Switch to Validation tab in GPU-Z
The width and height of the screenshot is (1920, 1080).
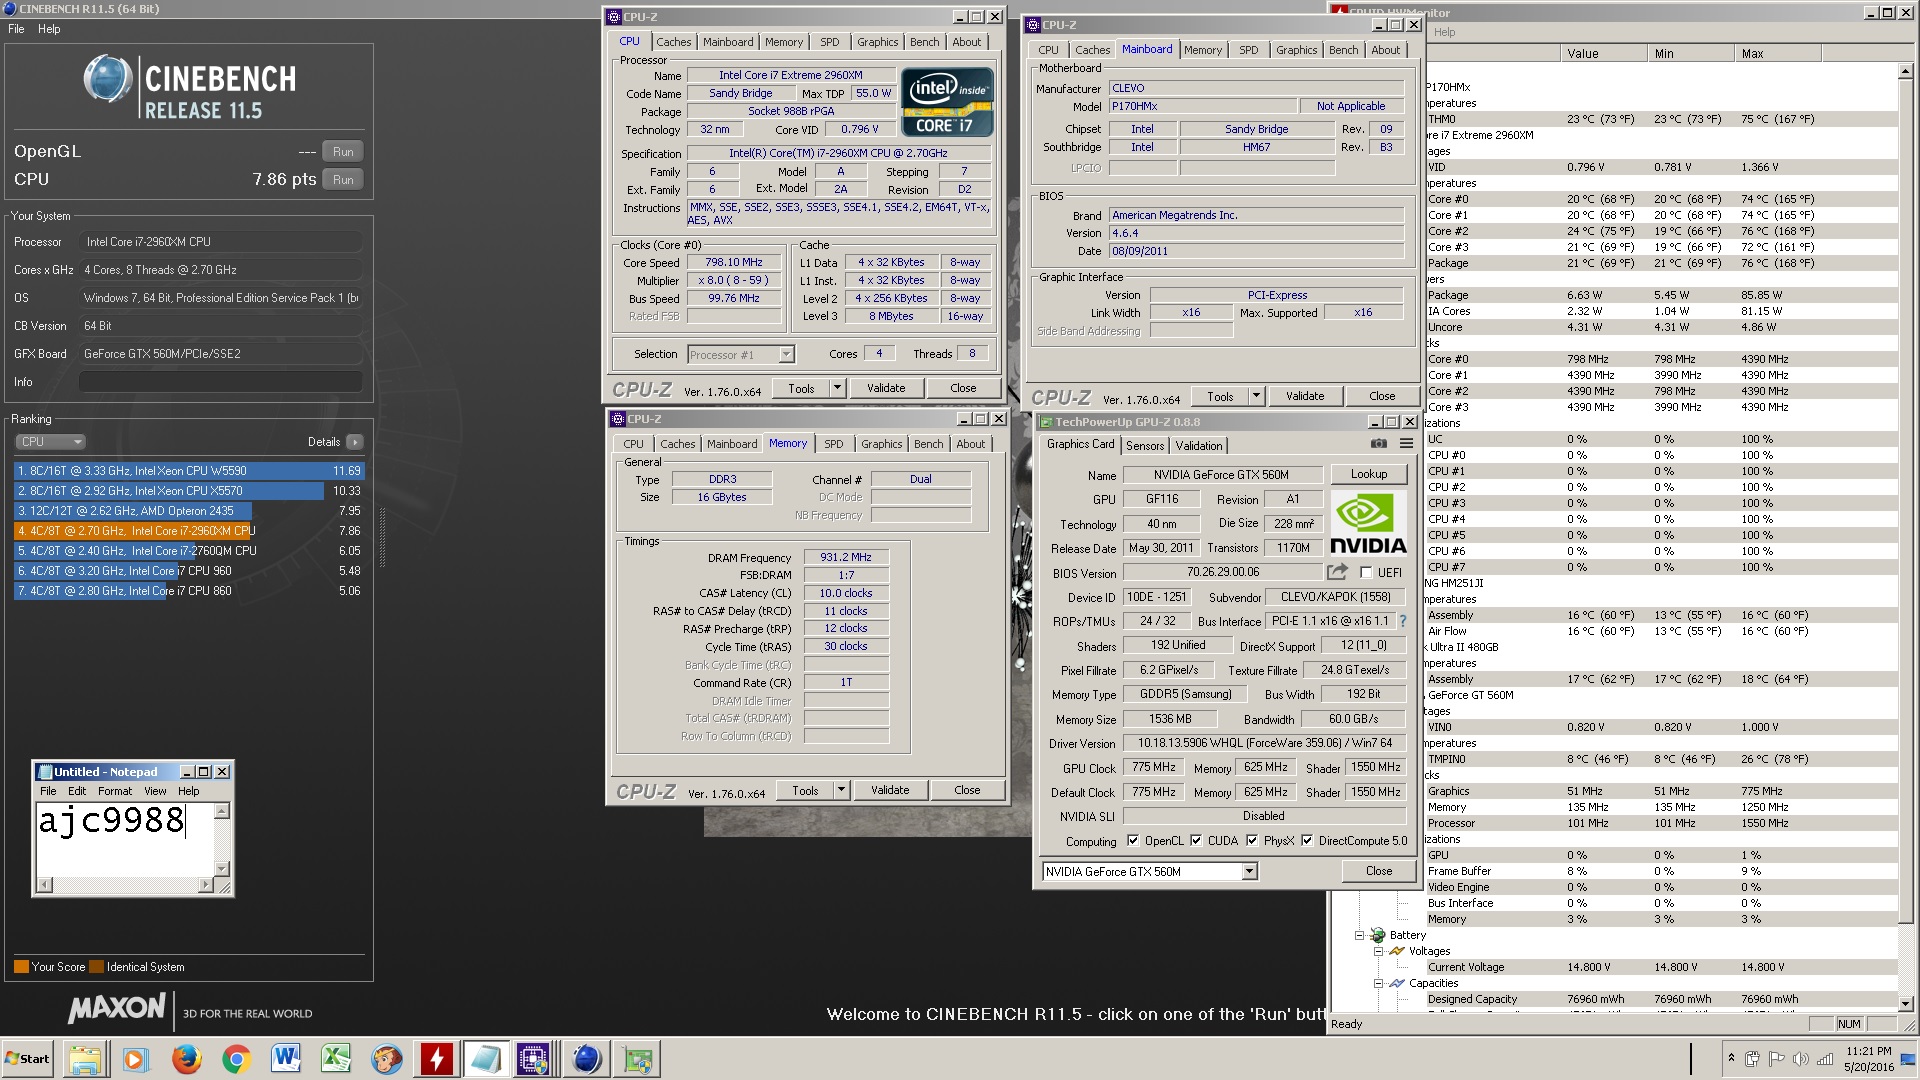(1198, 445)
